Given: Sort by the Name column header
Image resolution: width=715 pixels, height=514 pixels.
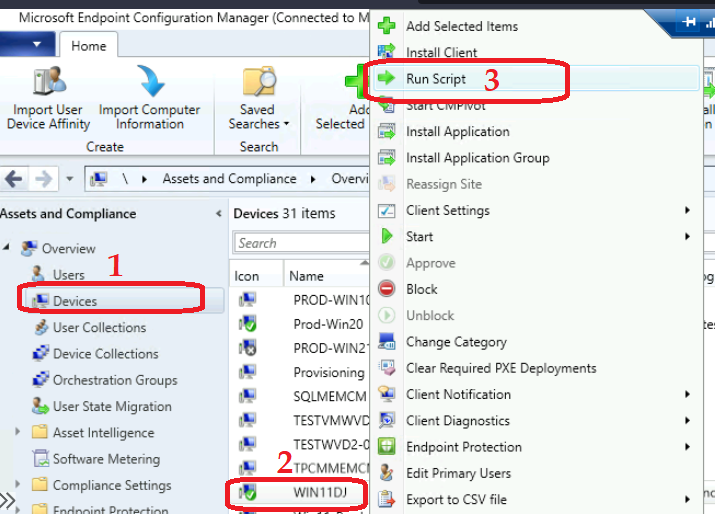Looking at the screenshot, I should coord(326,275).
